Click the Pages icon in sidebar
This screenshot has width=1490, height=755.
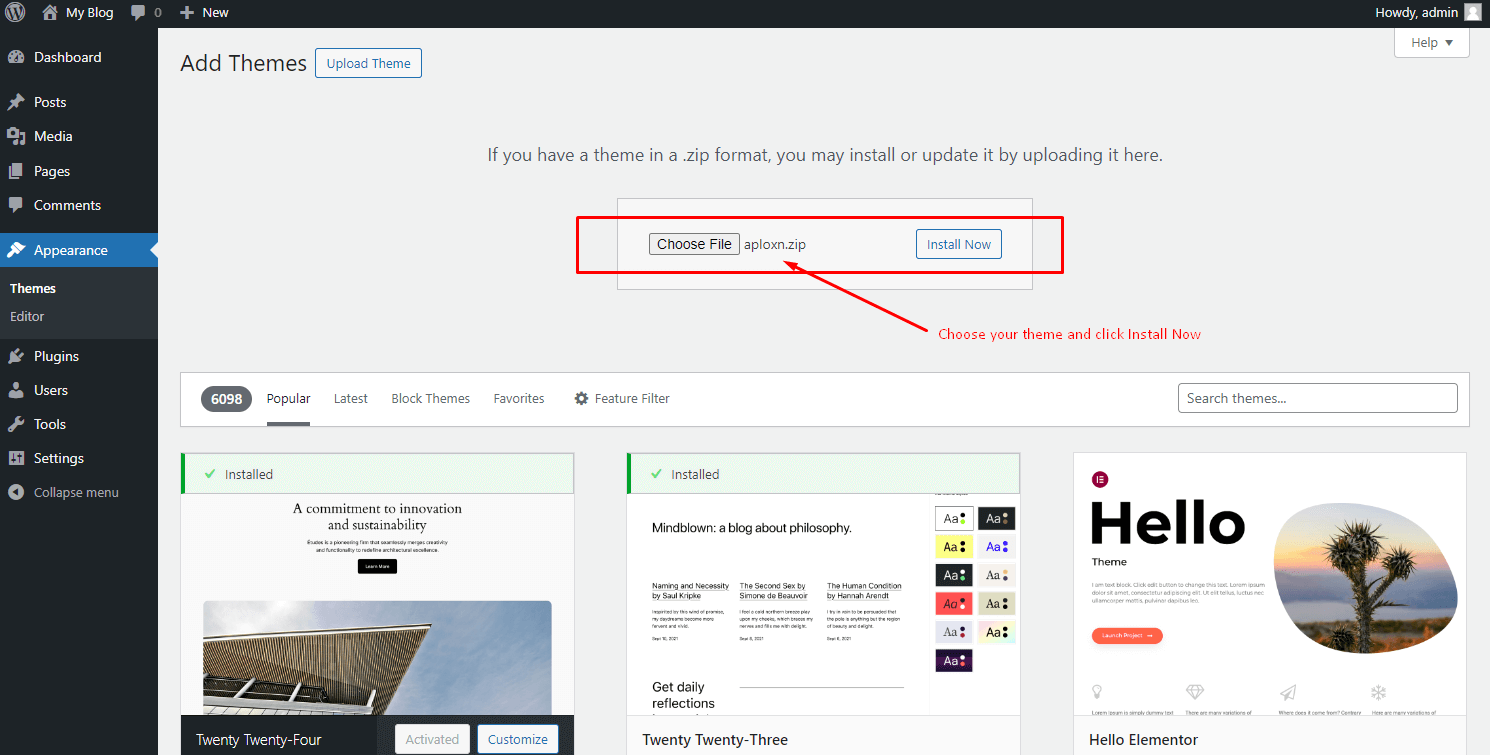[x=16, y=171]
